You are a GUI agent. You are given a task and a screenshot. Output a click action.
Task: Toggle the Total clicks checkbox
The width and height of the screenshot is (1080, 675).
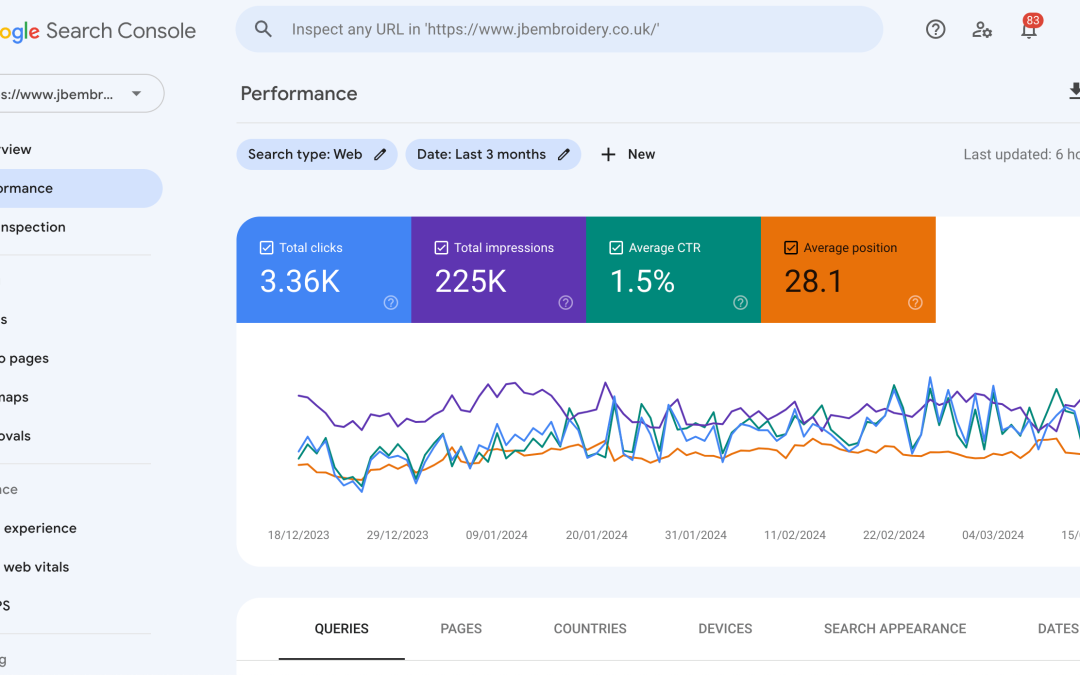(x=267, y=247)
